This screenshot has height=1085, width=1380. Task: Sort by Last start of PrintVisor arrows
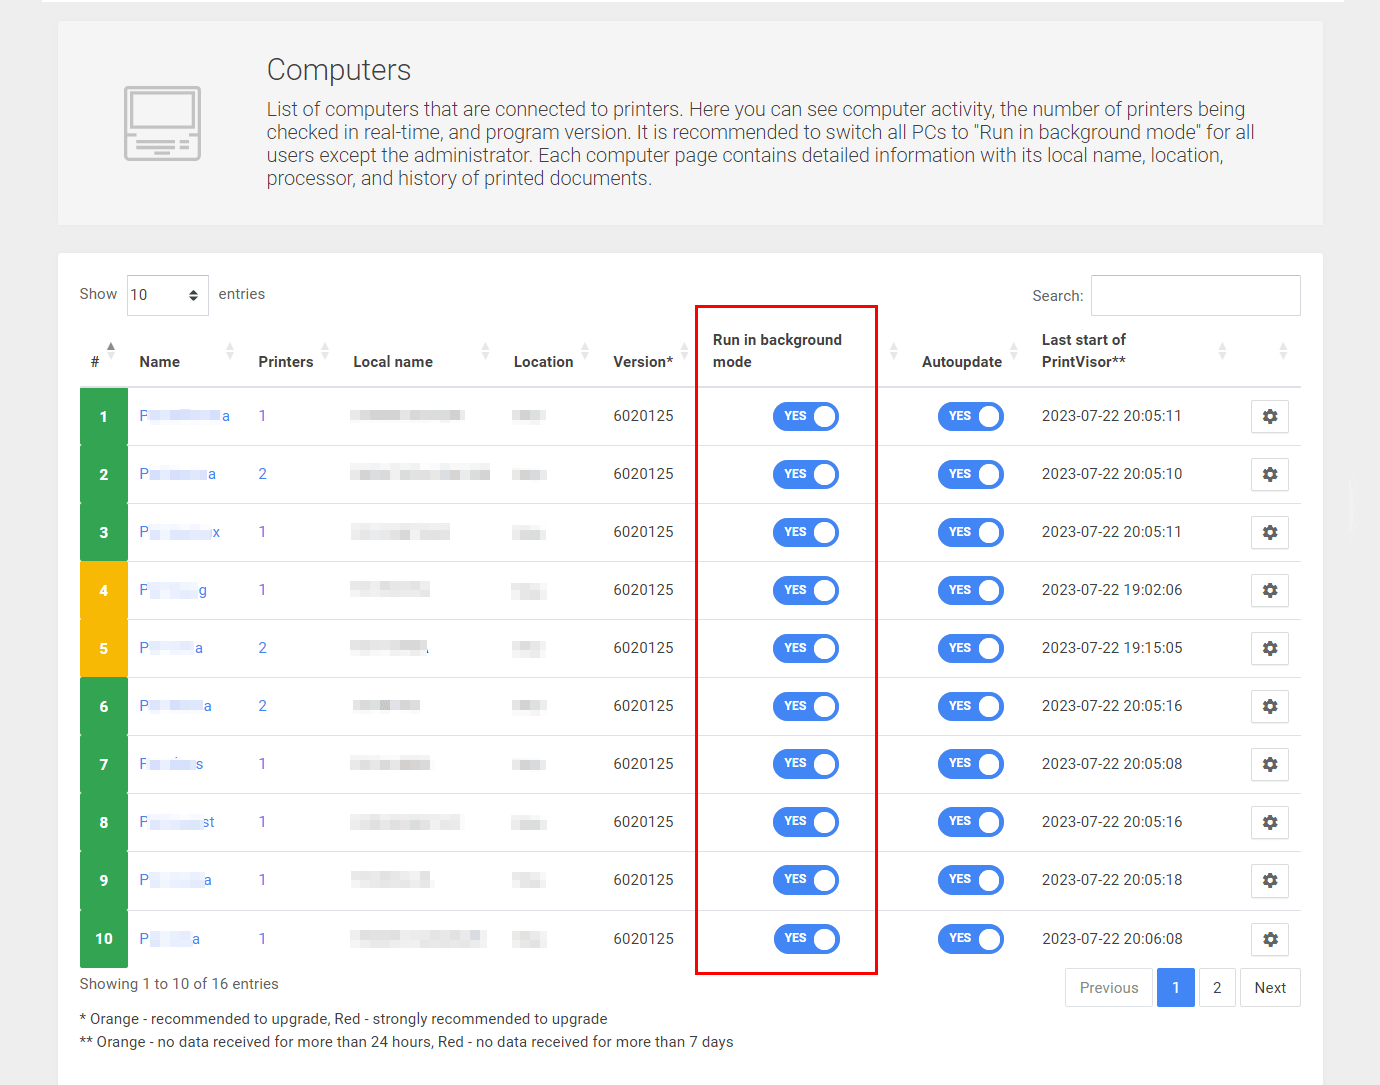pos(1222,351)
